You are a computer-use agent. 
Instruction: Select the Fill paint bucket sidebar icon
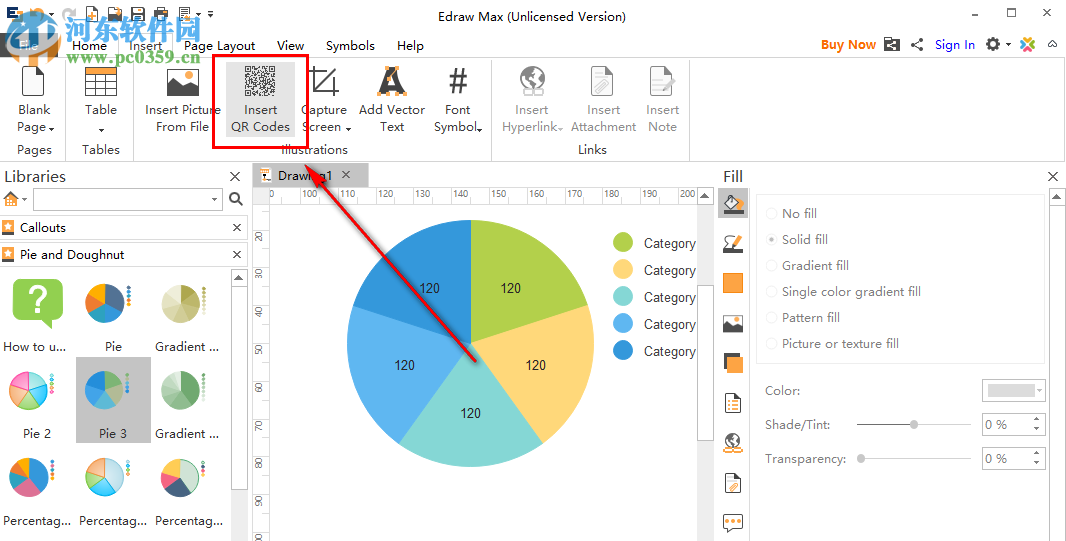733,203
